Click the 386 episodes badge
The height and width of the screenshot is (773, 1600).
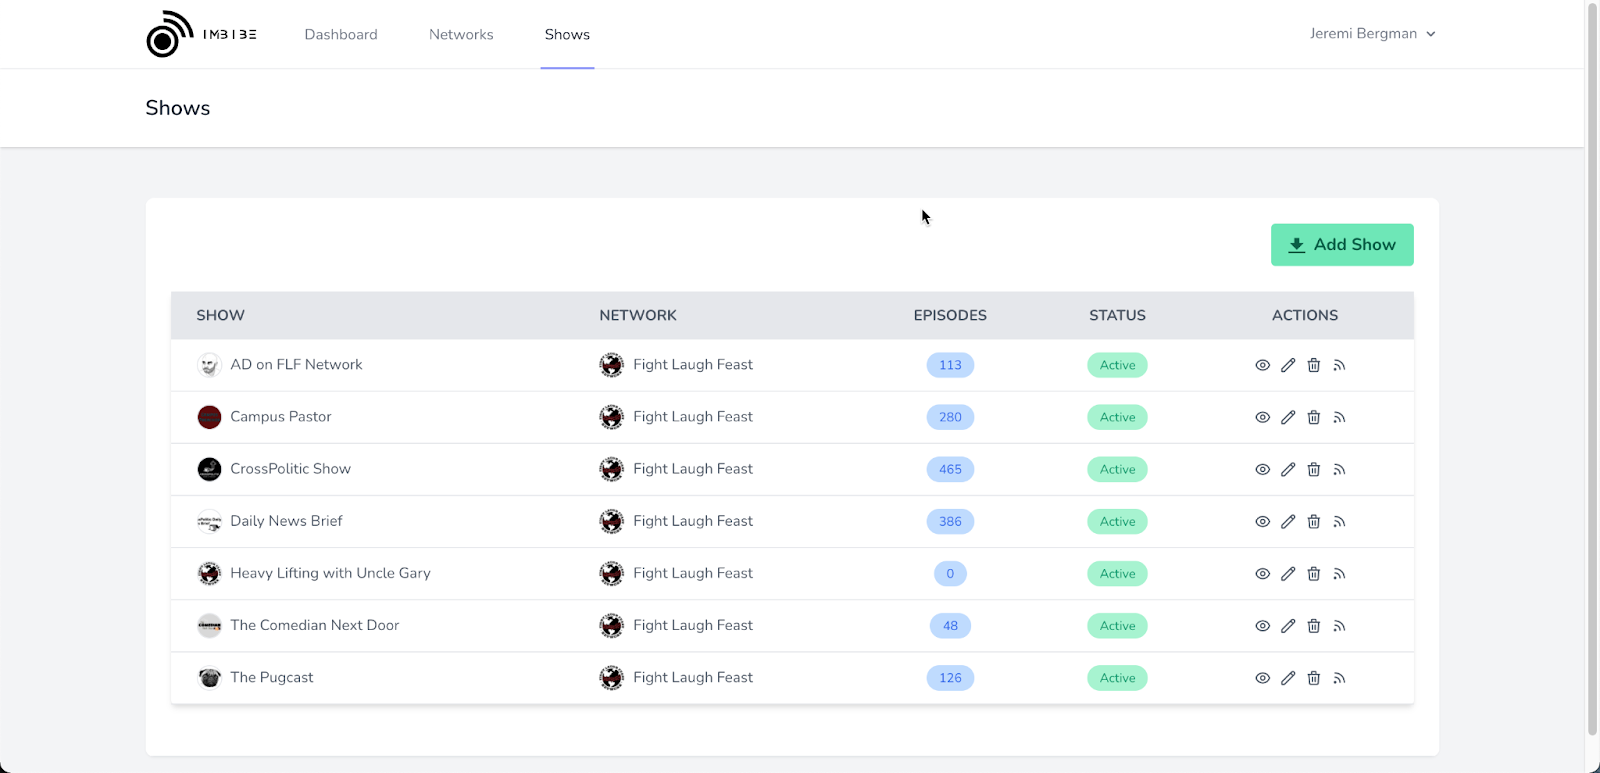(950, 521)
